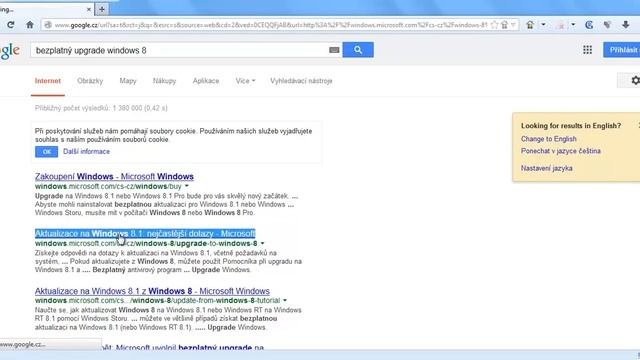Click the house icon inside the address bar
This screenshot has height=360, width=640.
pyautogui.click(x=504, y=25)
